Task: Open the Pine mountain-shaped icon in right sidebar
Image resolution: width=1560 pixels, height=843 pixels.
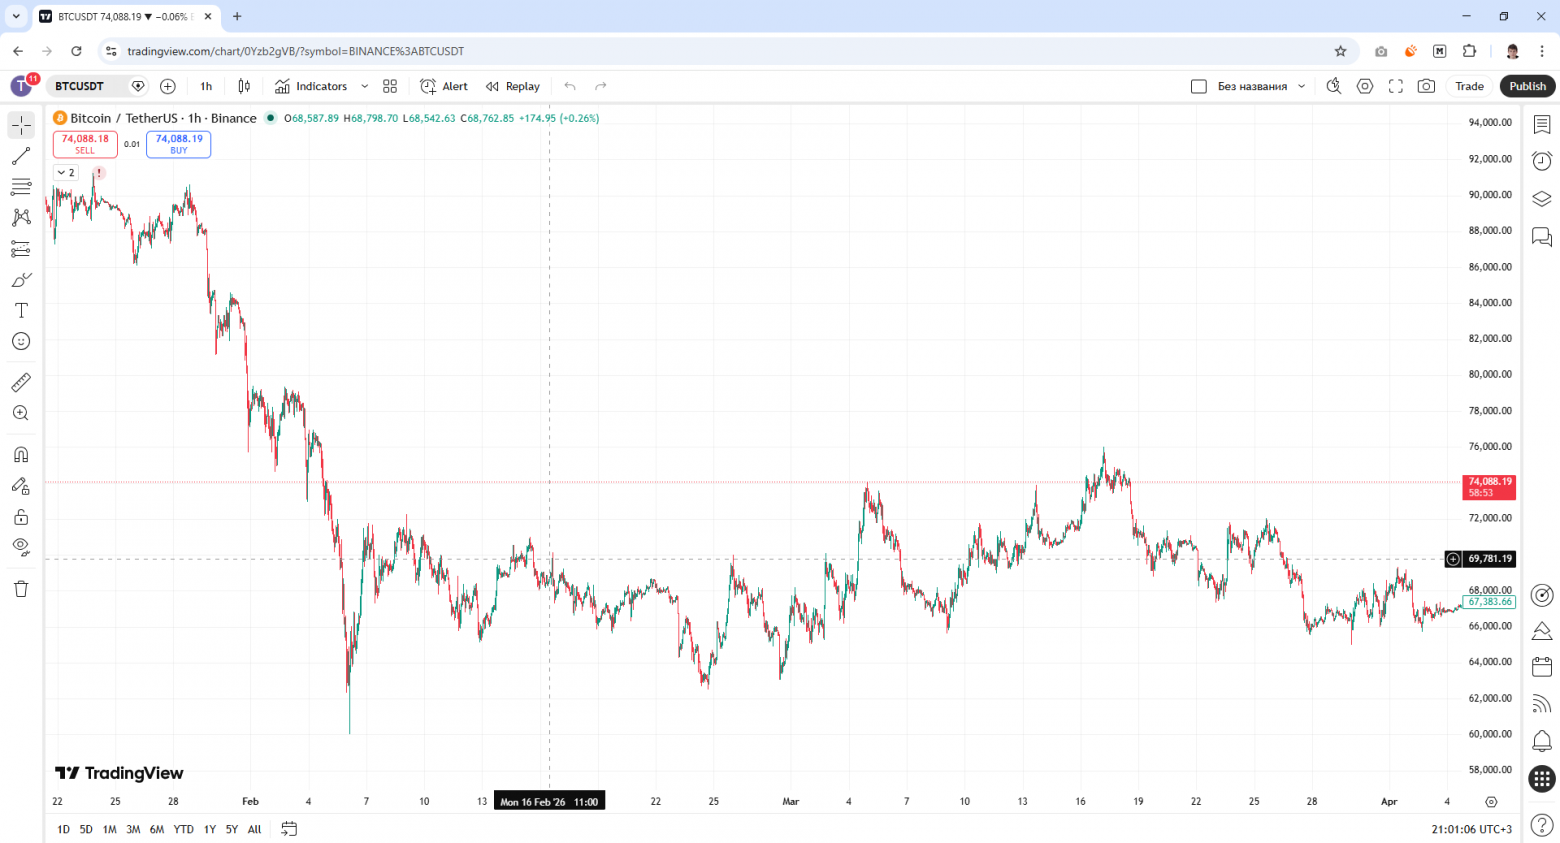Action: coord(1542,631)
